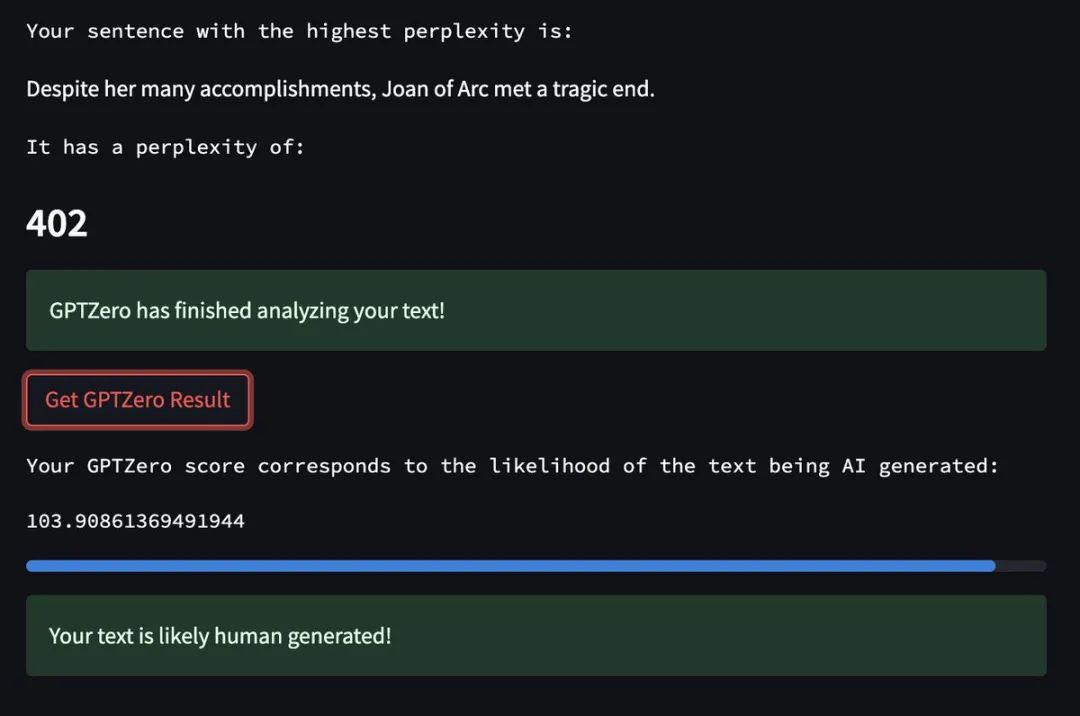This screenshot has height=716, width=1080.
Task: Click the perplexity value 402
Action: point(56,224)
